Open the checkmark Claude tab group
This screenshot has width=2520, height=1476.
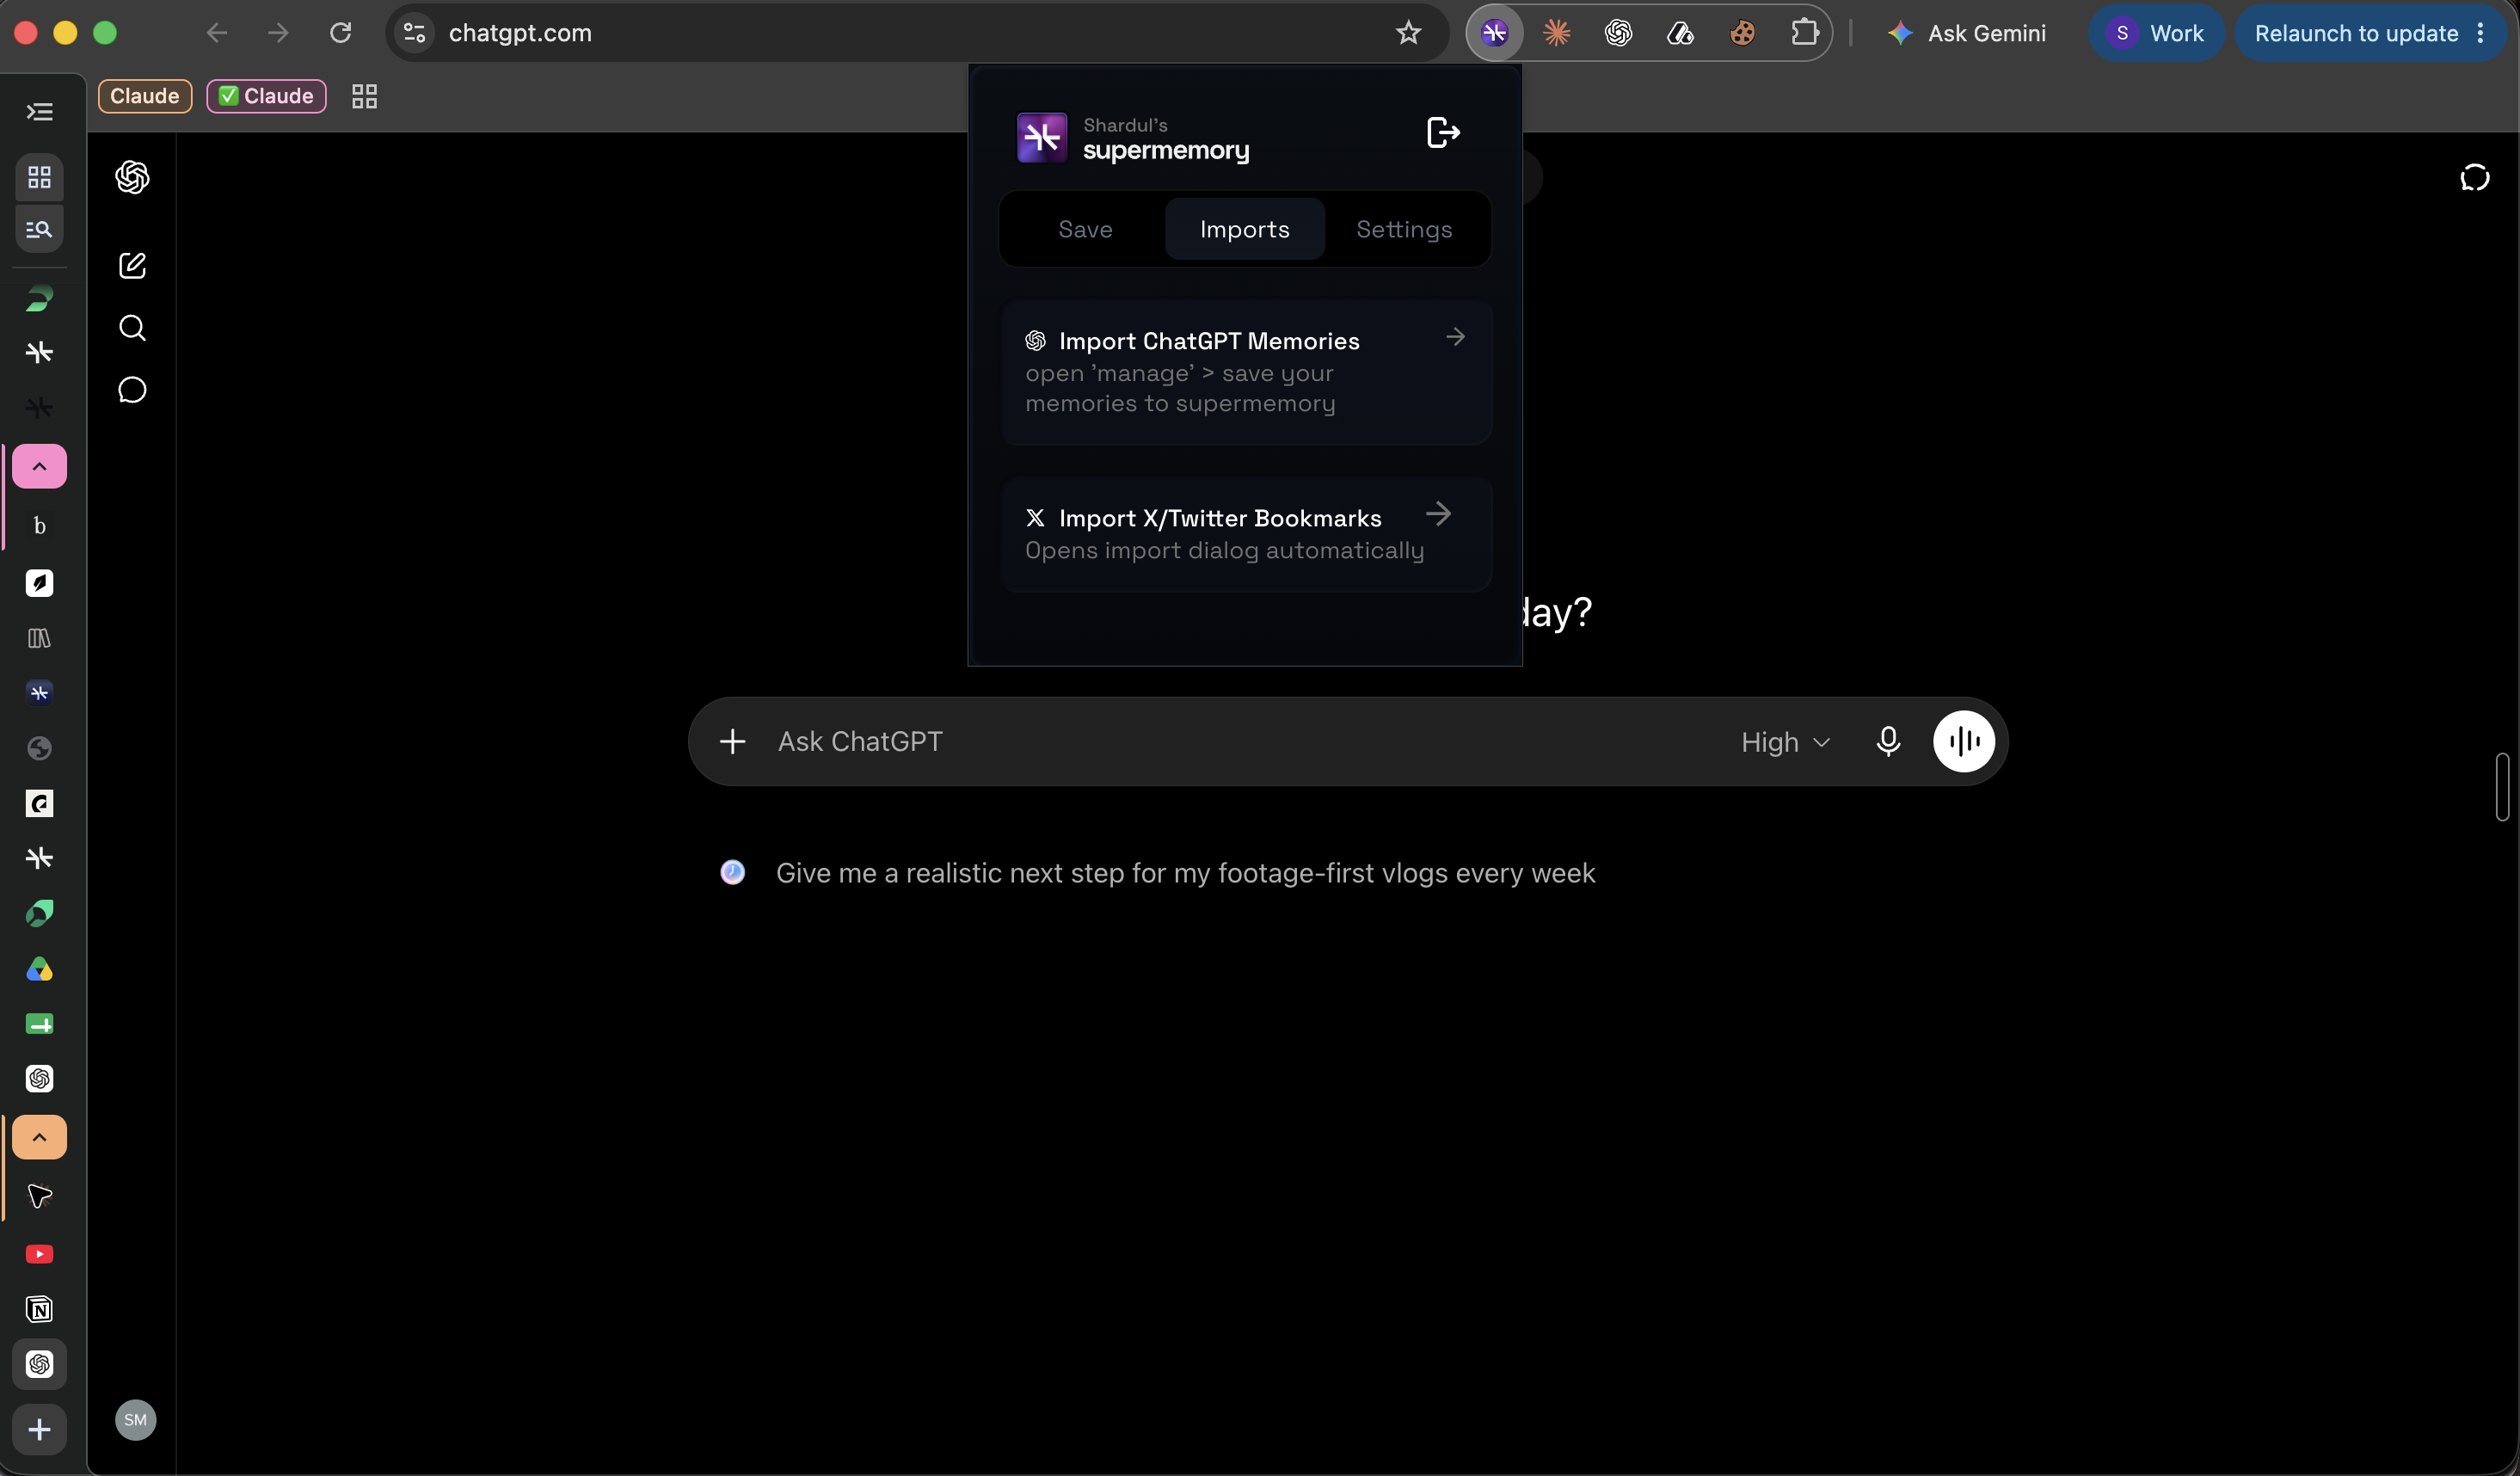click(266, 96)
